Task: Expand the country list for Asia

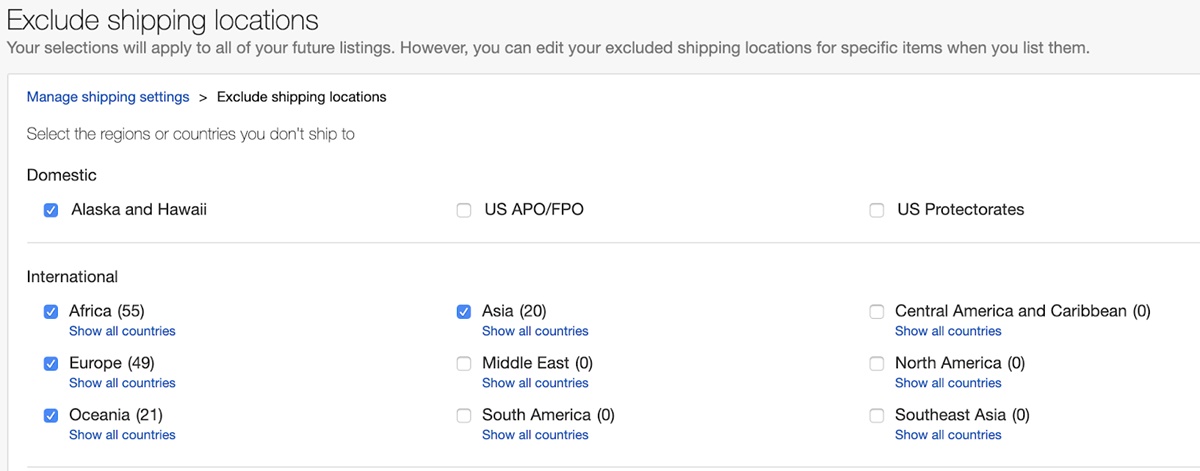Action: click(535, 331)
